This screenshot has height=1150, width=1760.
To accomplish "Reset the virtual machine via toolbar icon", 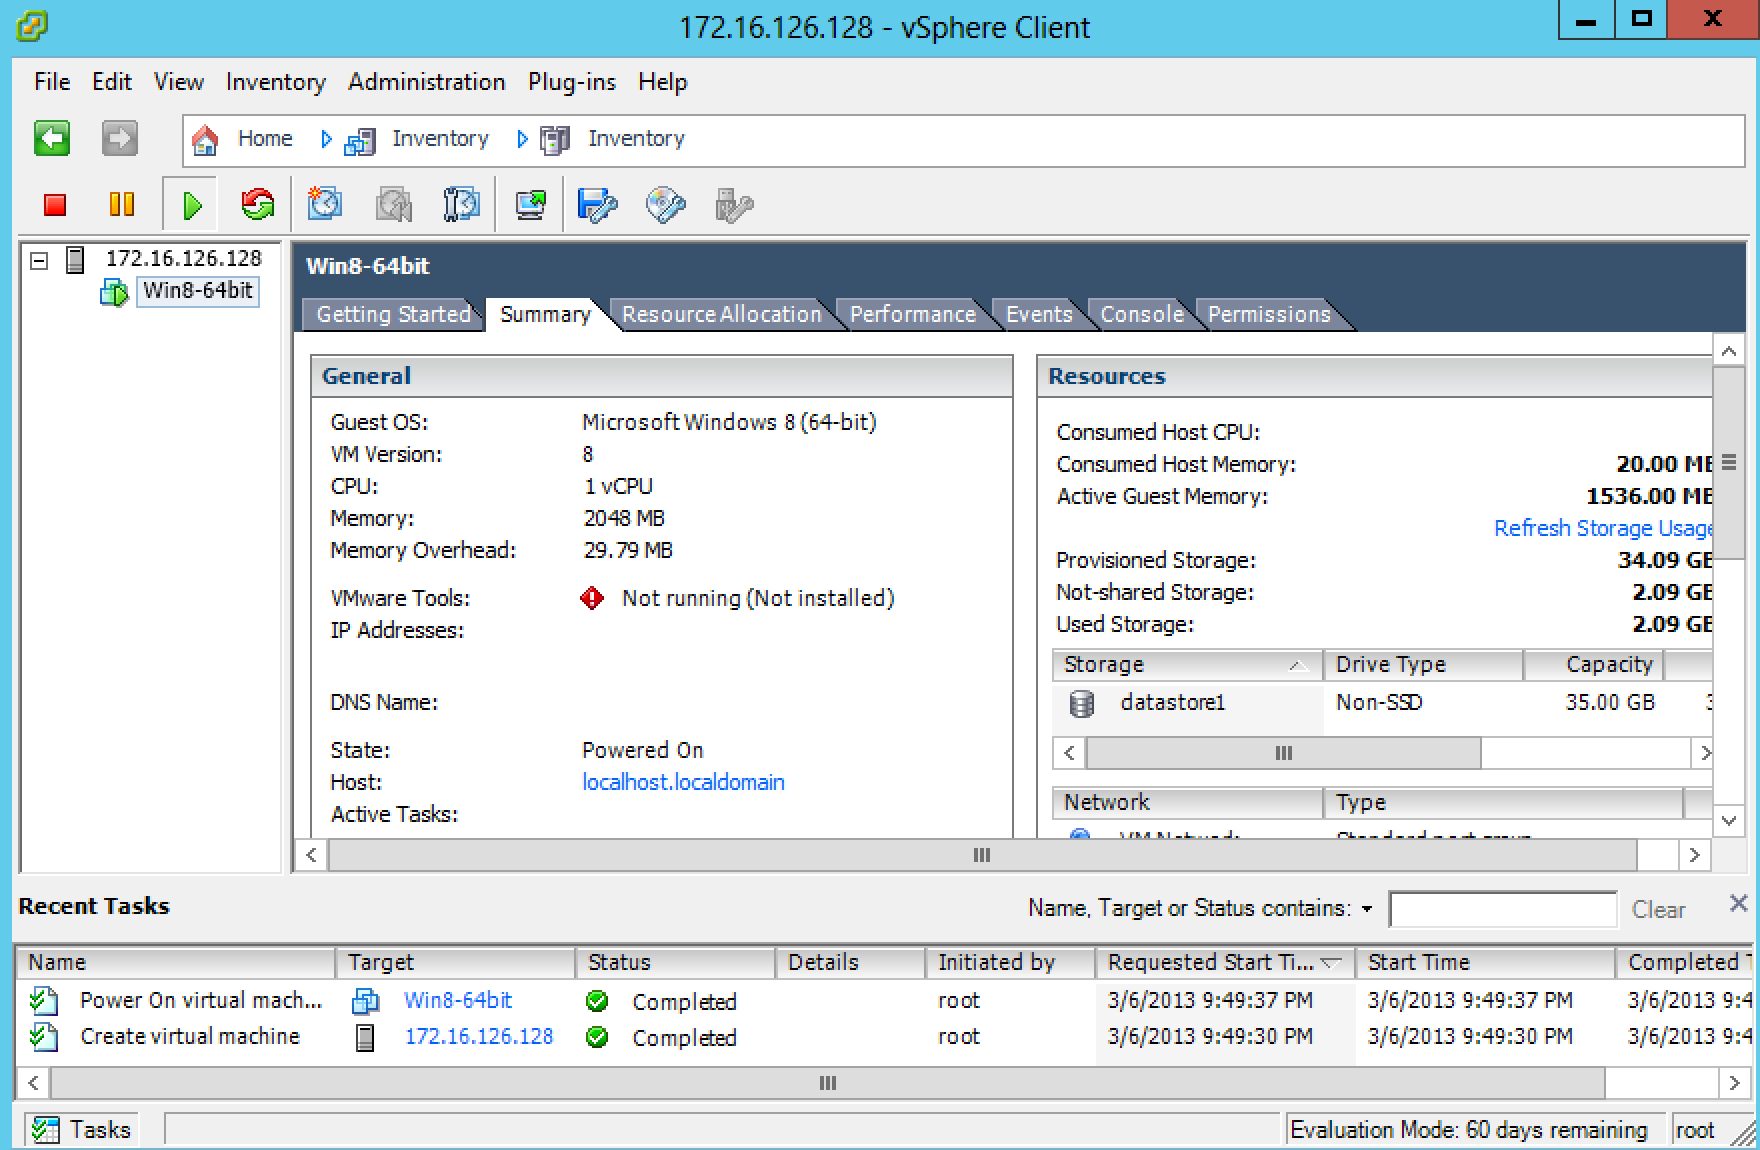I will [258, 205].
